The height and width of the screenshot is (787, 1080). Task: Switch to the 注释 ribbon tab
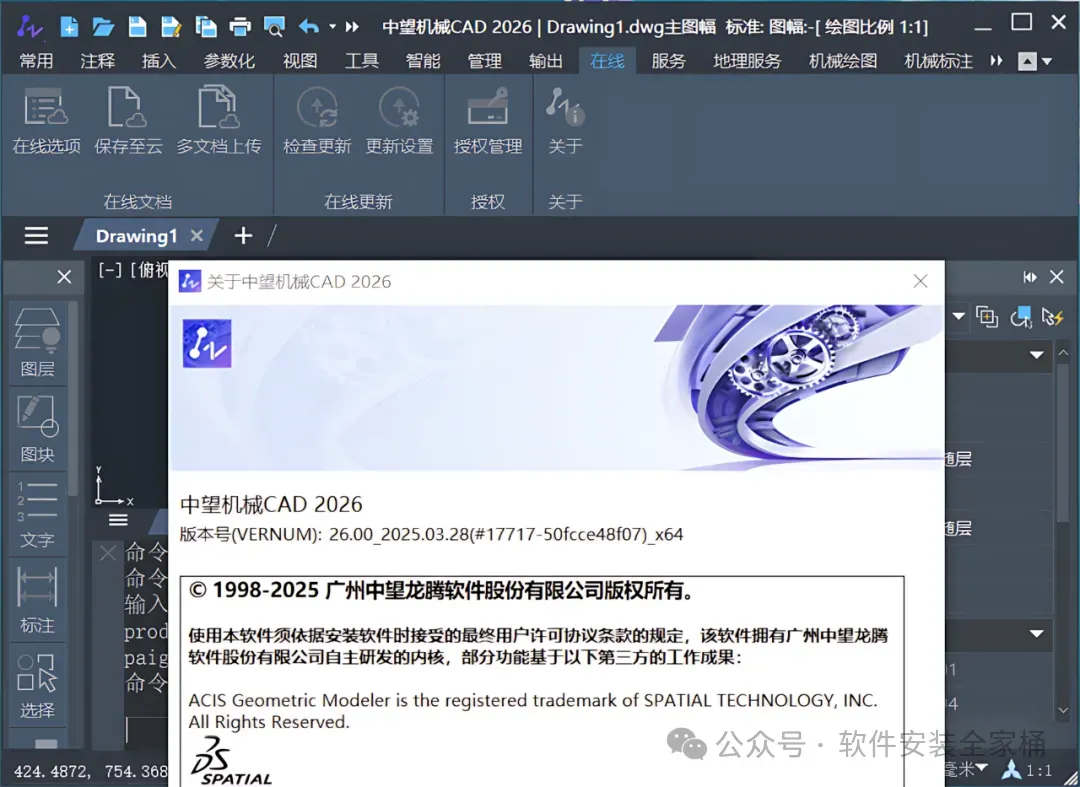point(97,61)
